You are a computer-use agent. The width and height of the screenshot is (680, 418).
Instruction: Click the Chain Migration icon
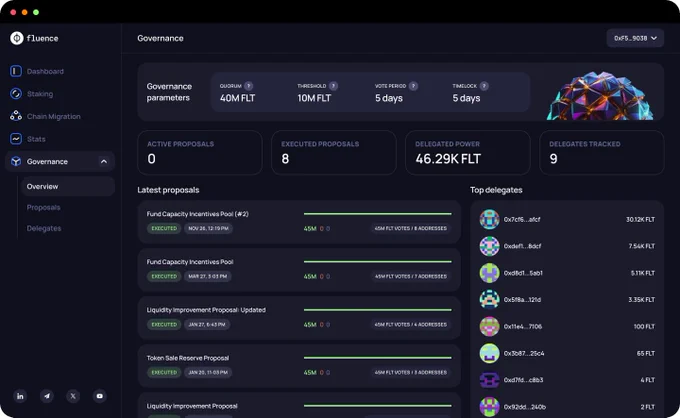(16, 116)
